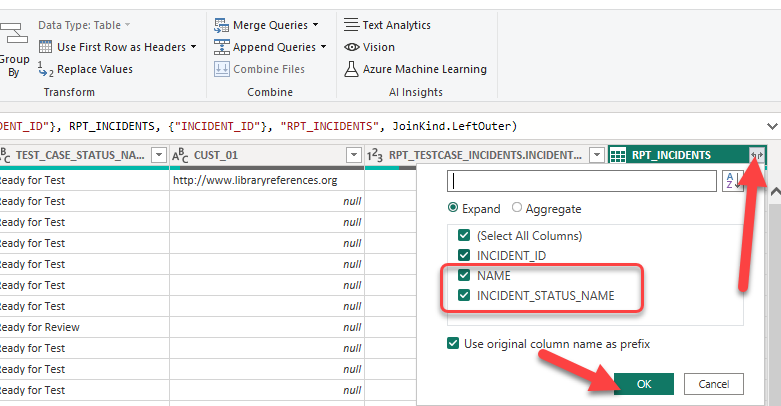Open the Append Queries dropdown arrow
This screenshot has height=406, width=781.
(323, 47)
